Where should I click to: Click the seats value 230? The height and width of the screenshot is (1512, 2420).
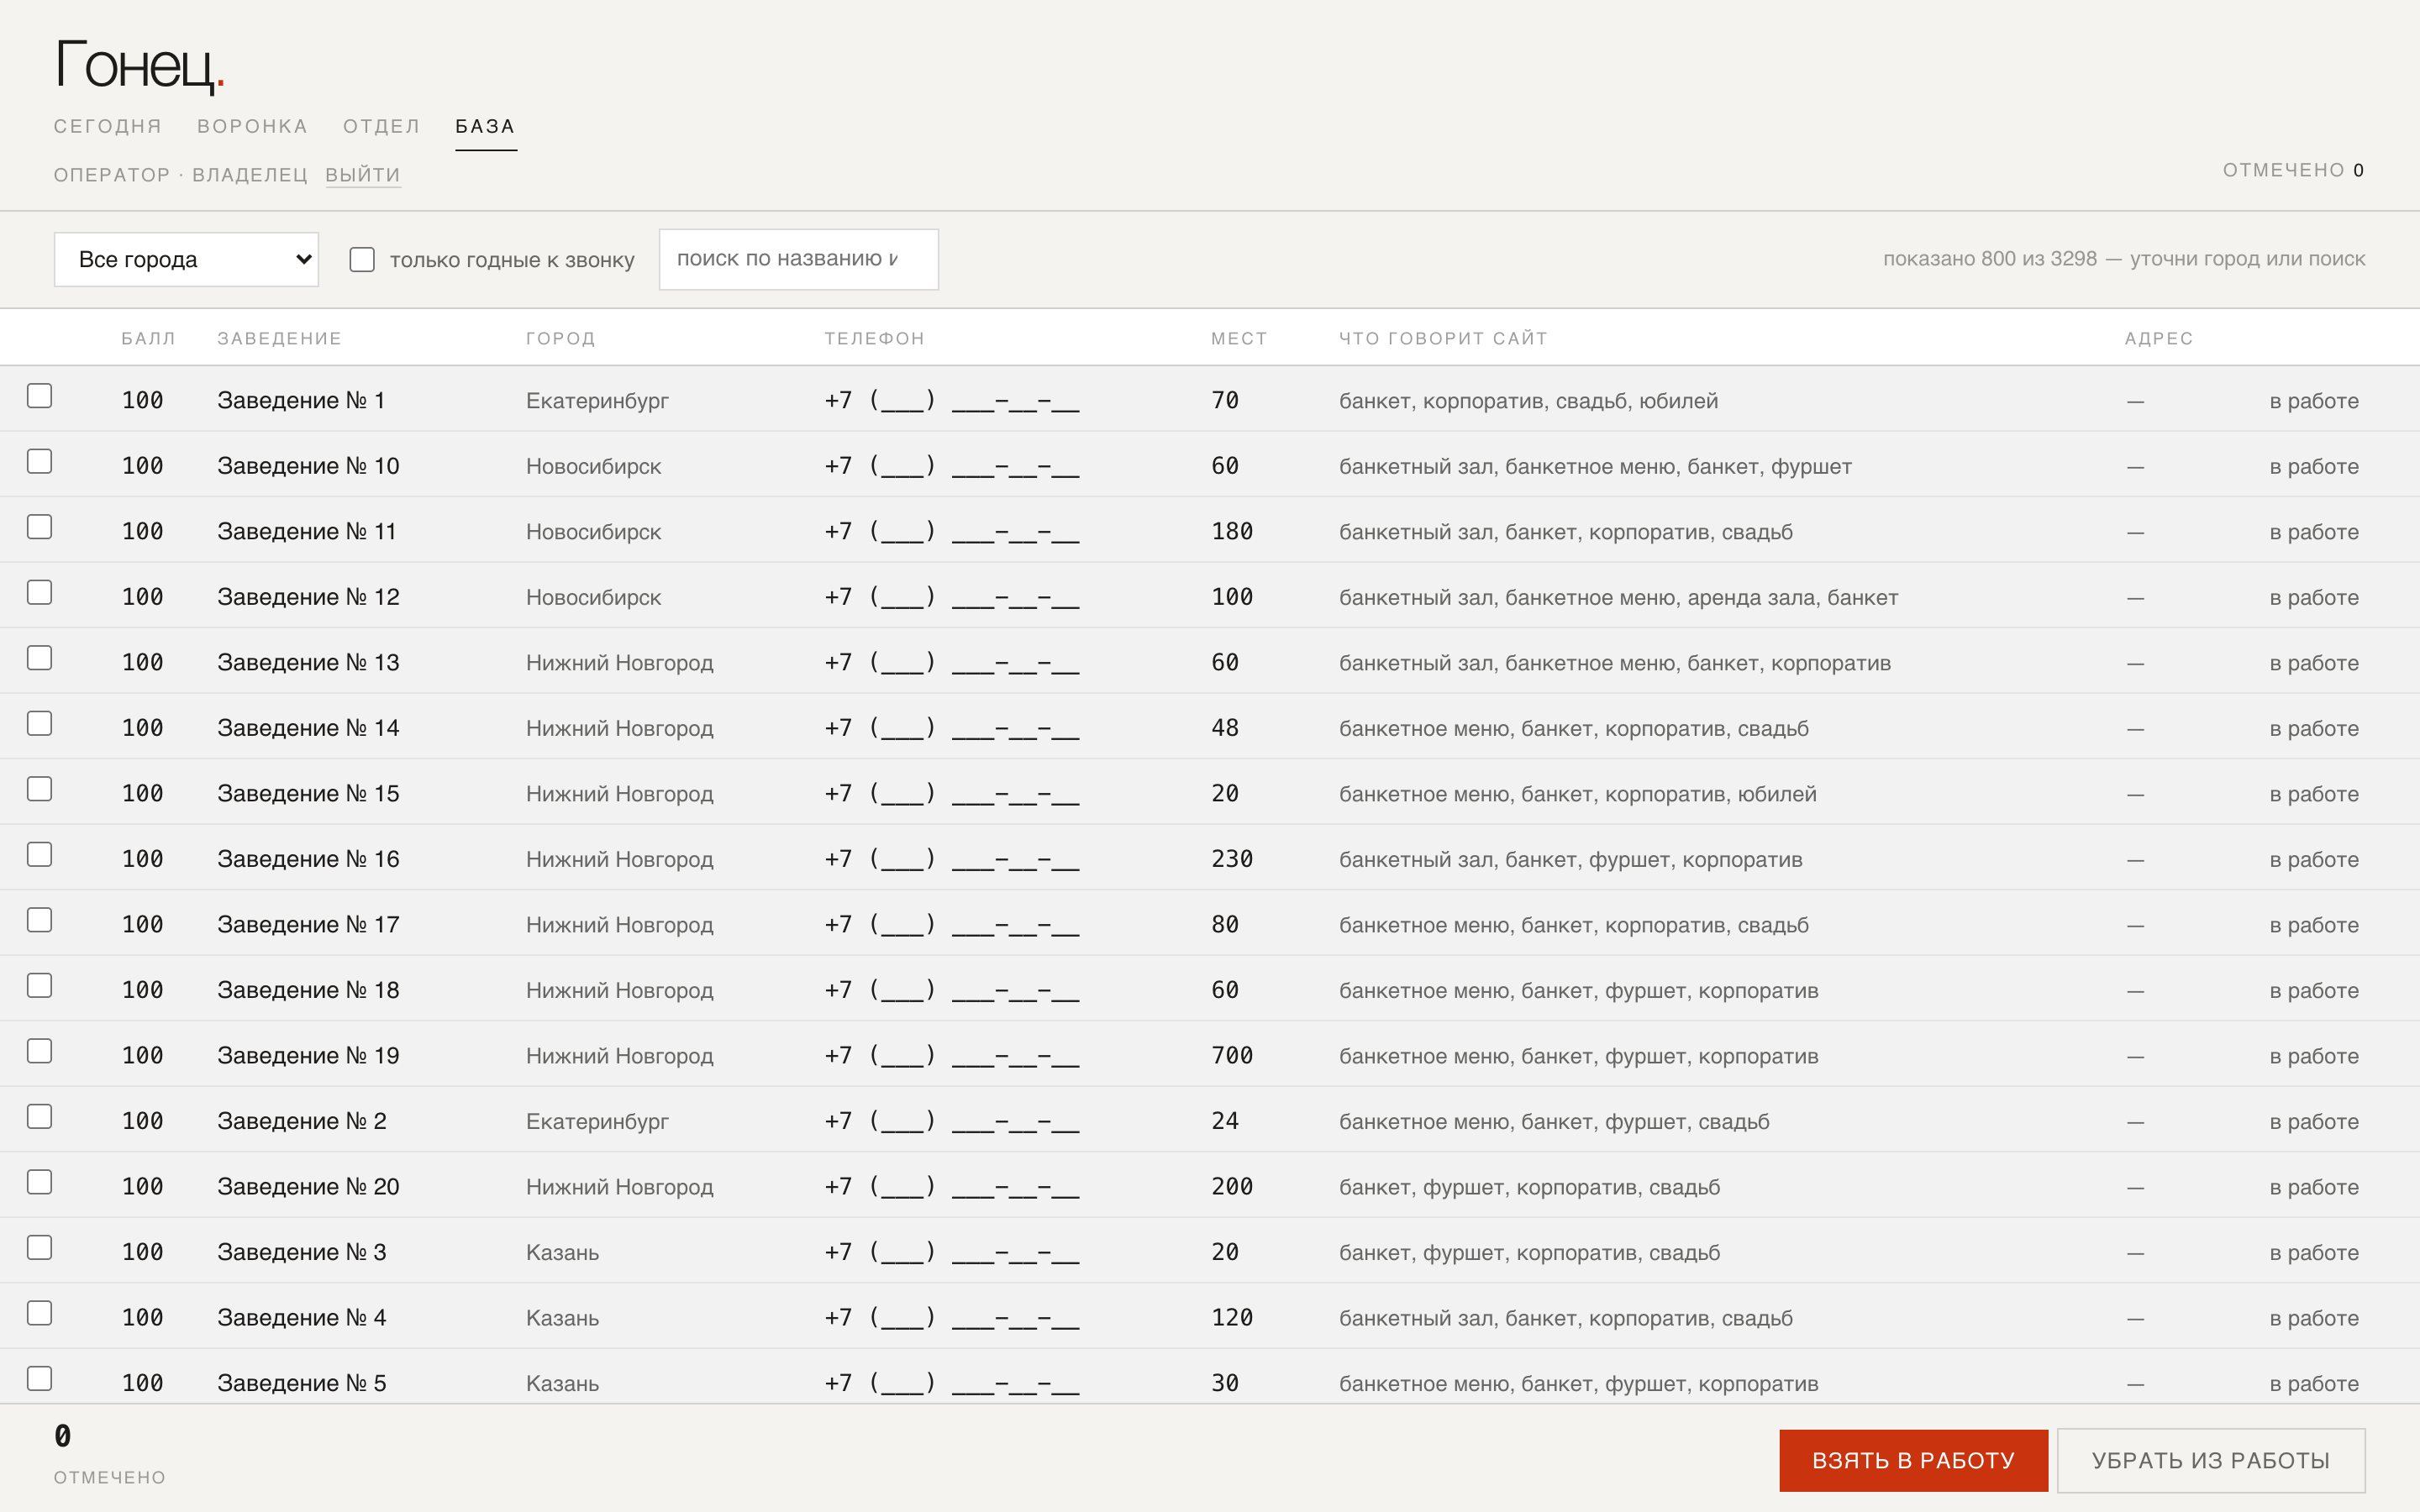coord(1232,859)
